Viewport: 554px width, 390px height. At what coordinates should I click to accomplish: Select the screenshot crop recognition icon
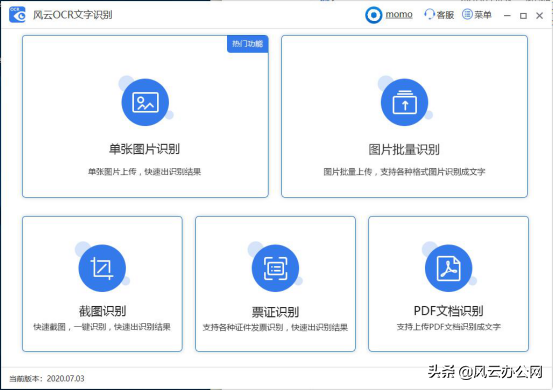[102, 268]
